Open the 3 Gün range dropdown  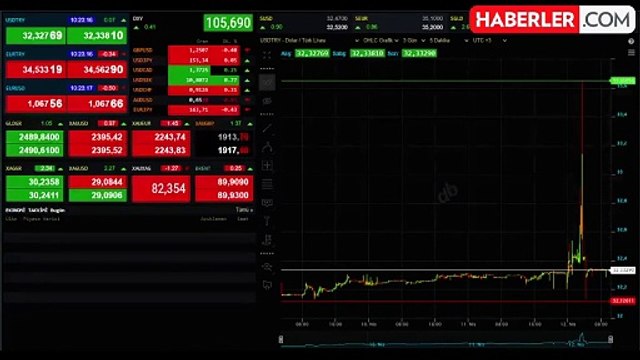pos(414,41)
